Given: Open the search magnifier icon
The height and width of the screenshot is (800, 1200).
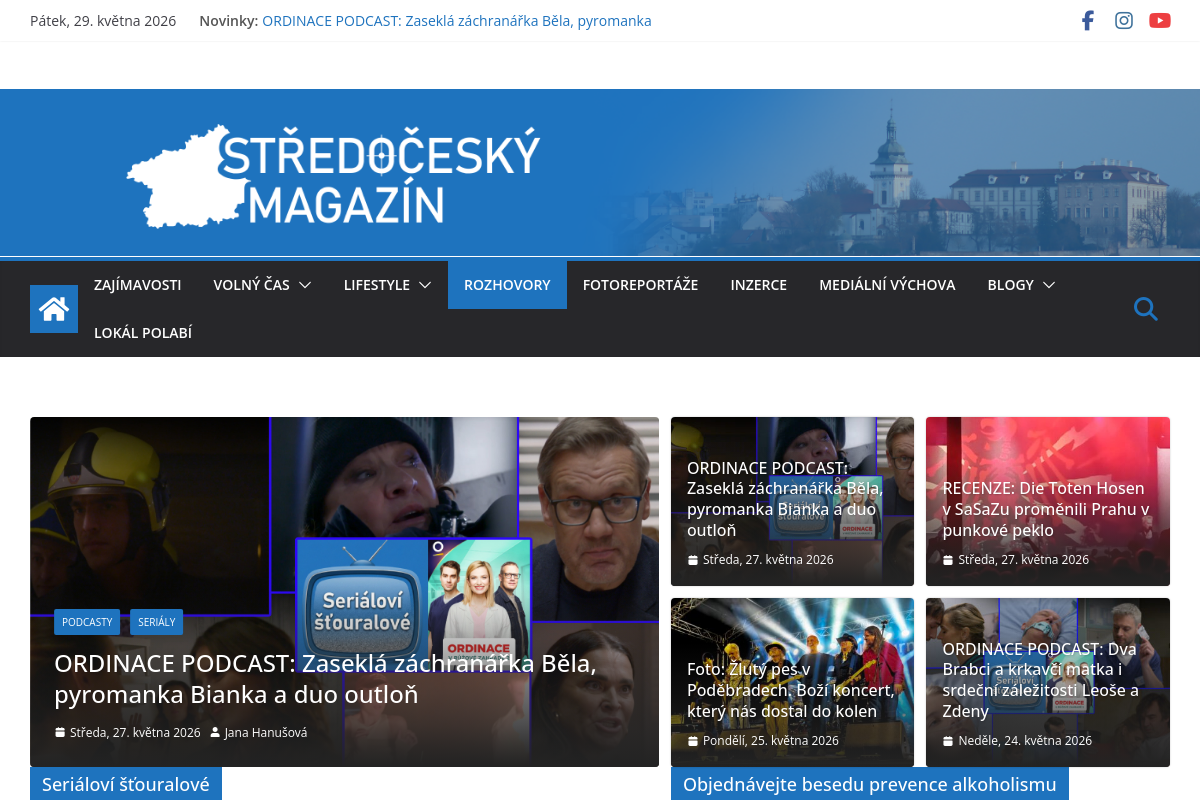Looking at the screenshot, I should pos(1146,309).
